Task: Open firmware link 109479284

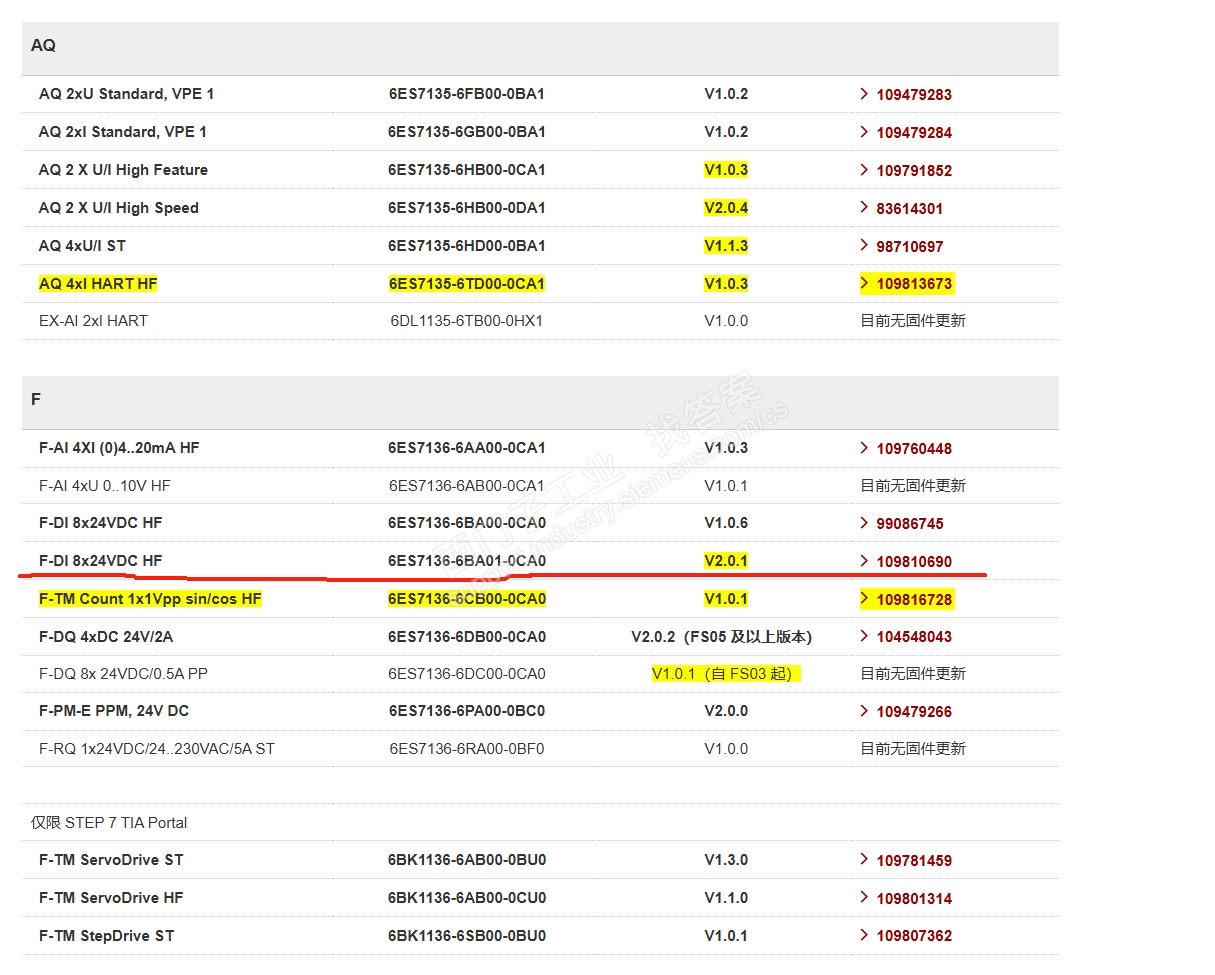Action: pos(914,133)
